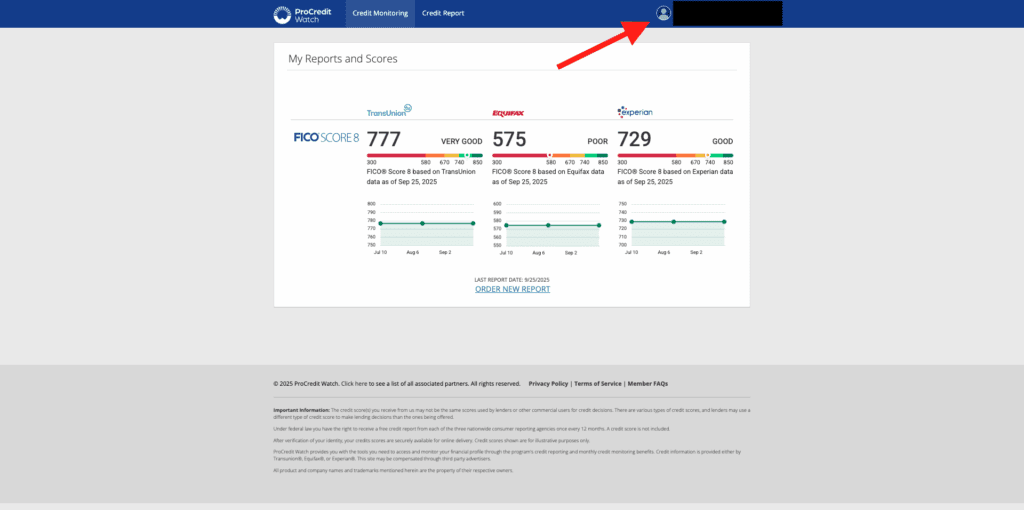The width and height of the screenshot is (1024, 510).
Task: Click the FICO Score 8 logo
Action: coord(326,137)
